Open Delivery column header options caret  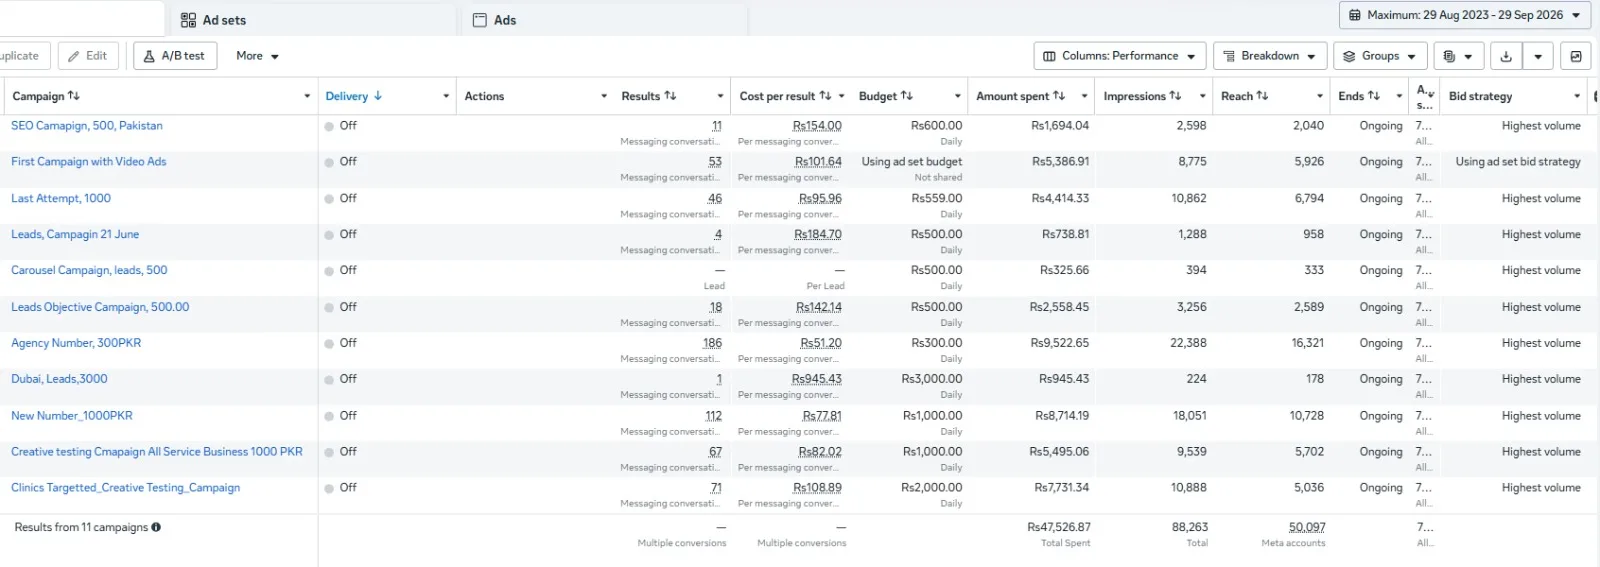pyautogui.click(x=446, y=96)
